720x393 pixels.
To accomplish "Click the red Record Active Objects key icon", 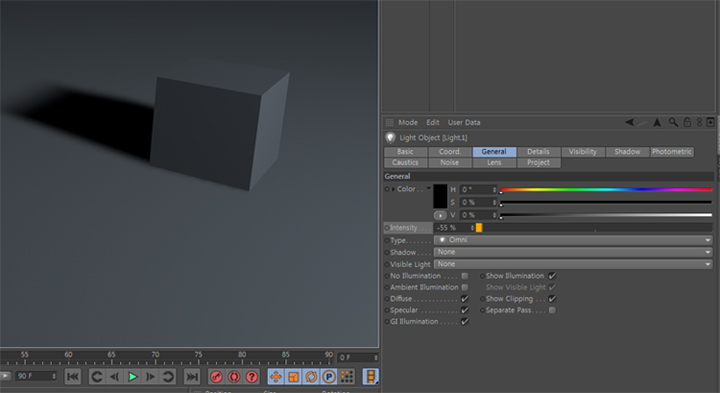I will click(x=216, y=377).
